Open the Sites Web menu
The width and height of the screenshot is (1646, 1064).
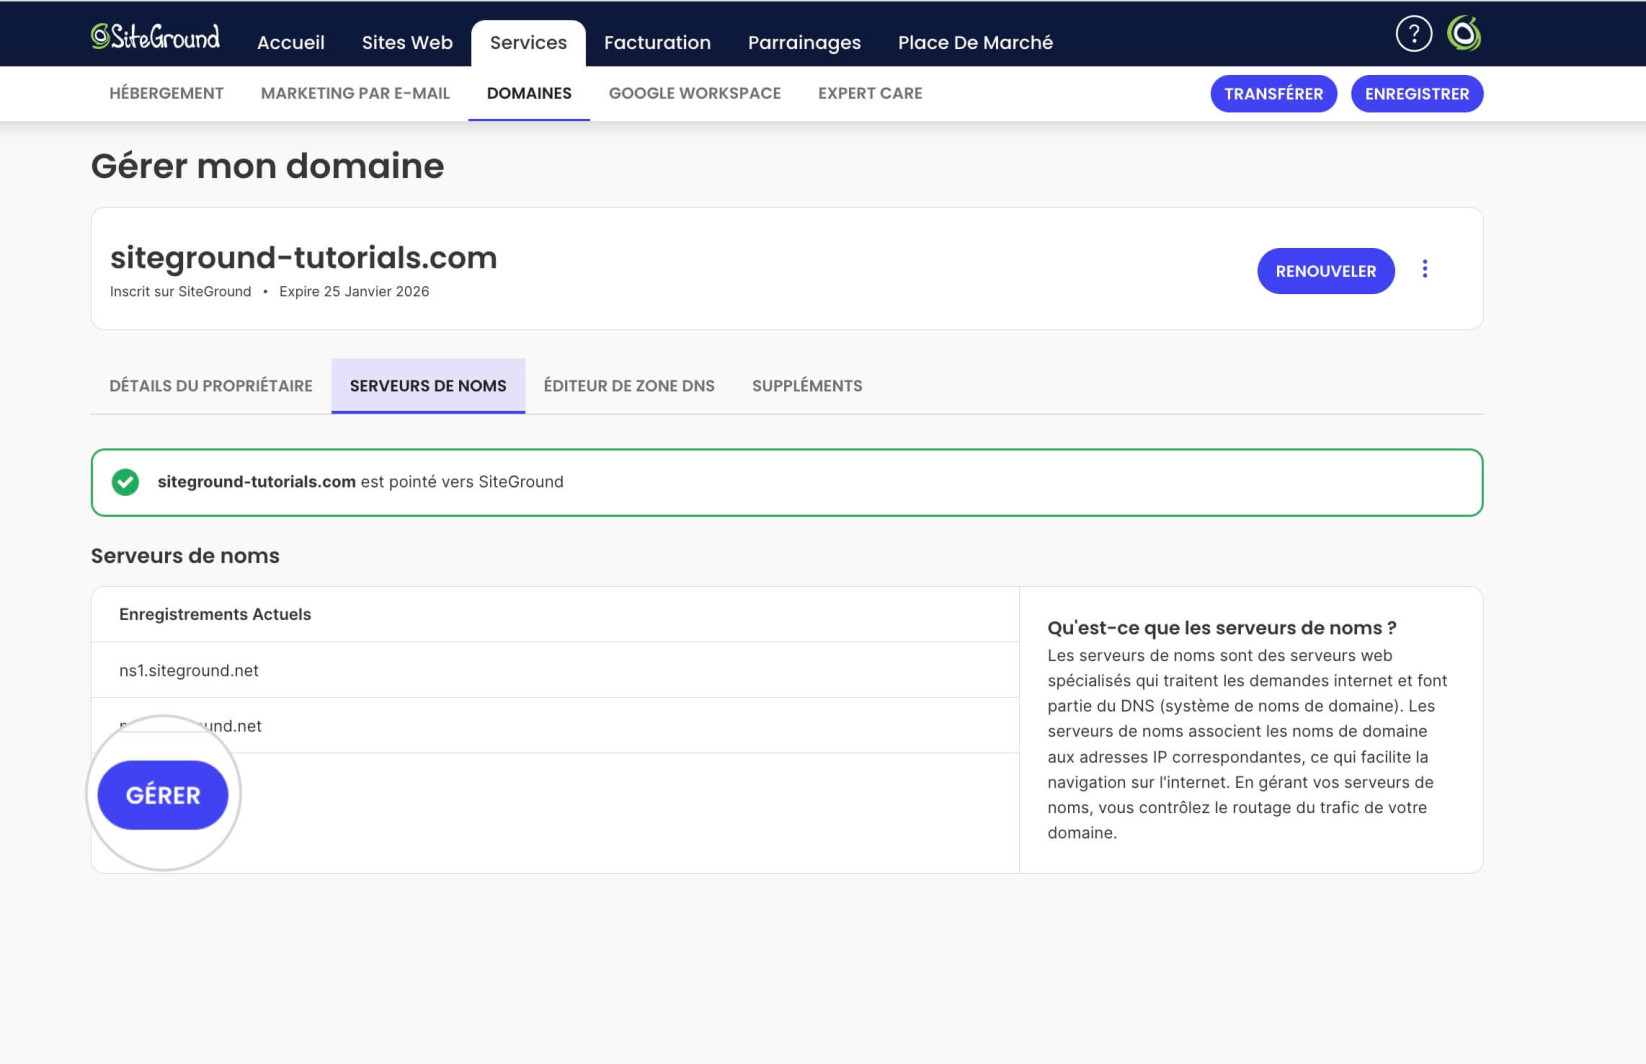(x=407, y=42)
